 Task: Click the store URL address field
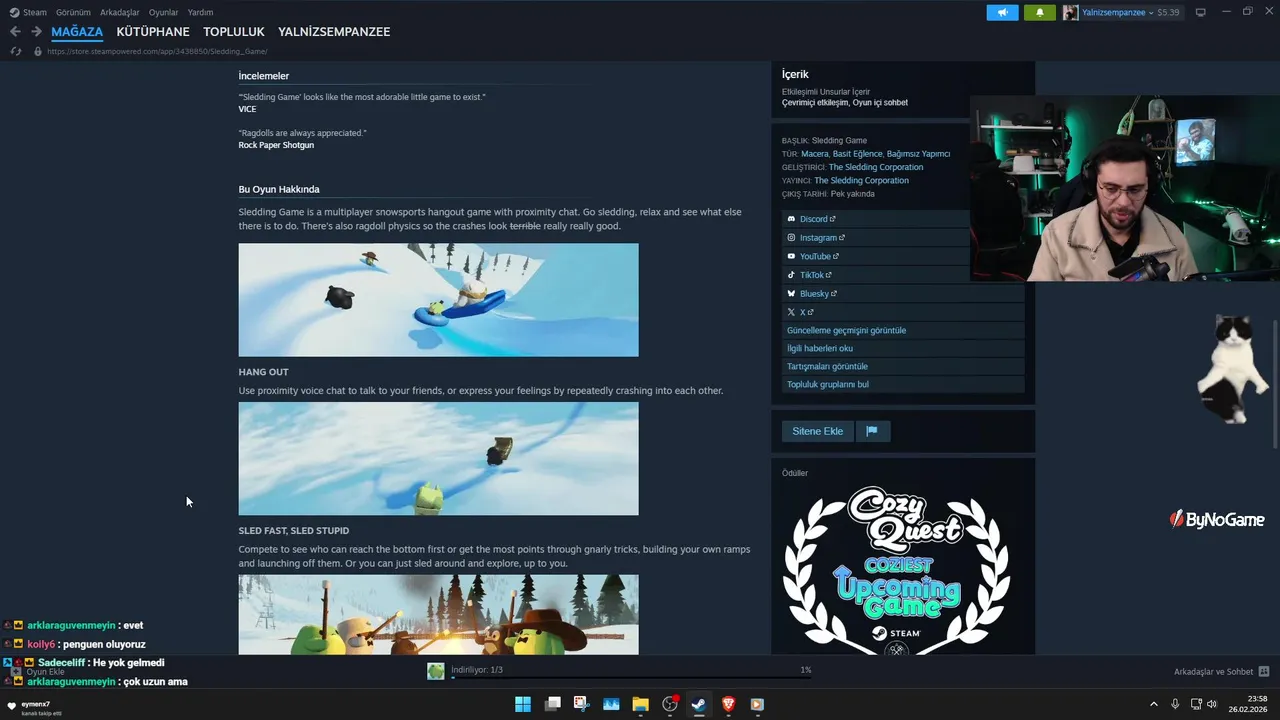coord(157,51)
